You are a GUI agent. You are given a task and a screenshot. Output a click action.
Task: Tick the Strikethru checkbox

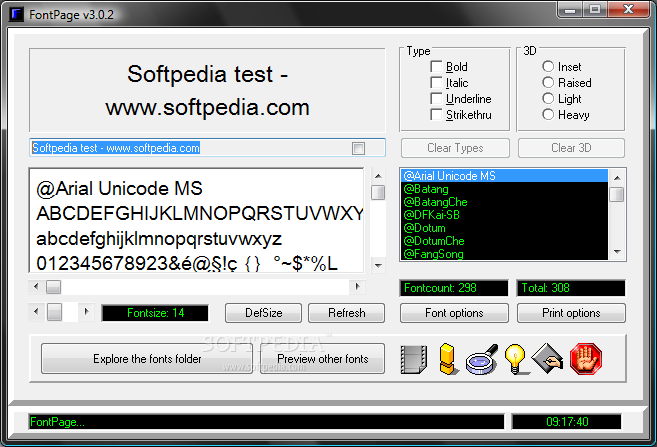[436, 114]
